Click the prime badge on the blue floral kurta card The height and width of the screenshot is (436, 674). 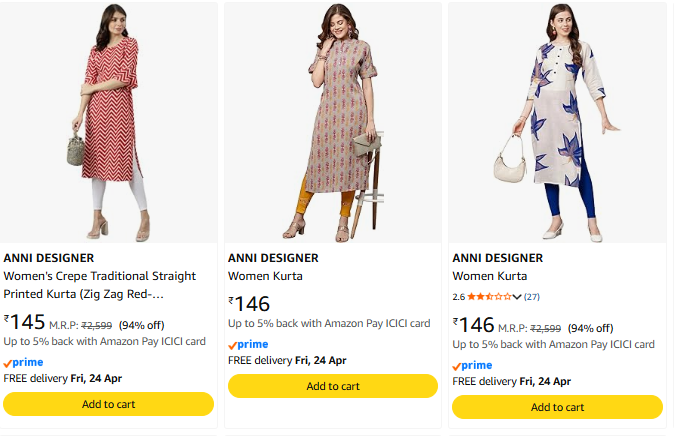point(473,365)
